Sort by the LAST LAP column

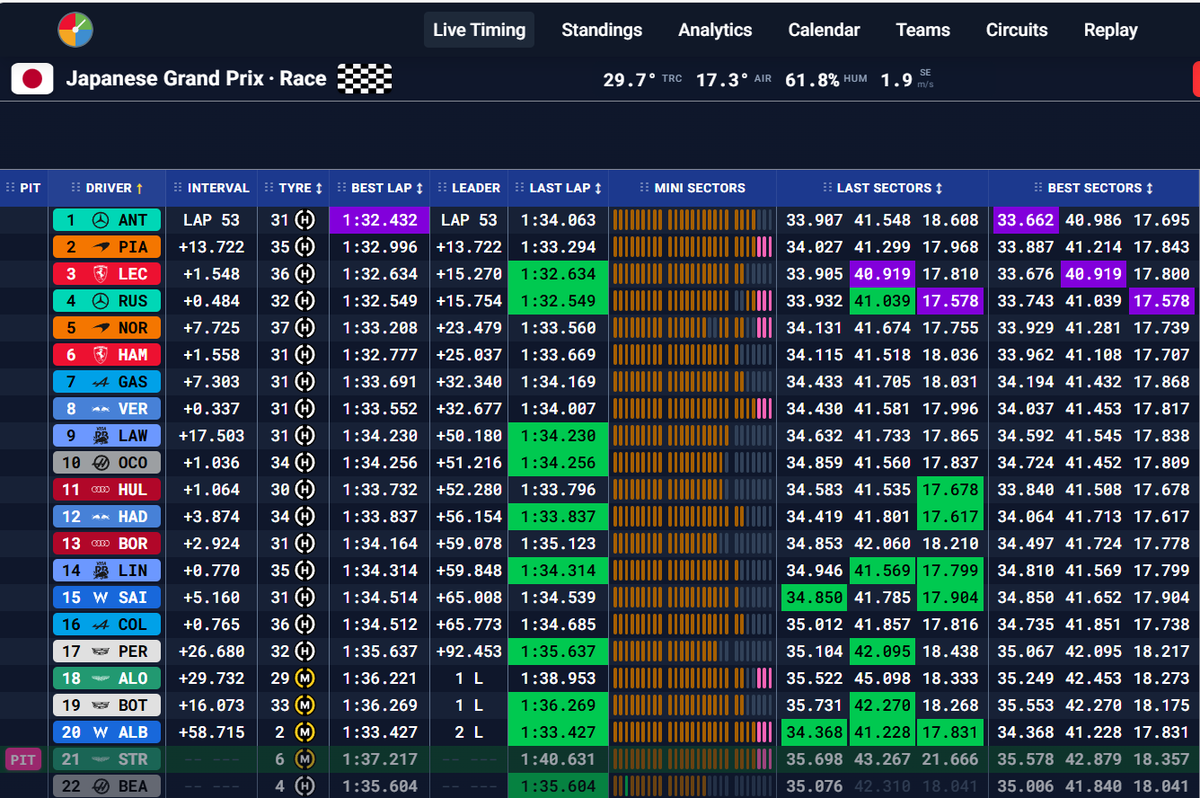pyautogui.click(x=558, y=188)
